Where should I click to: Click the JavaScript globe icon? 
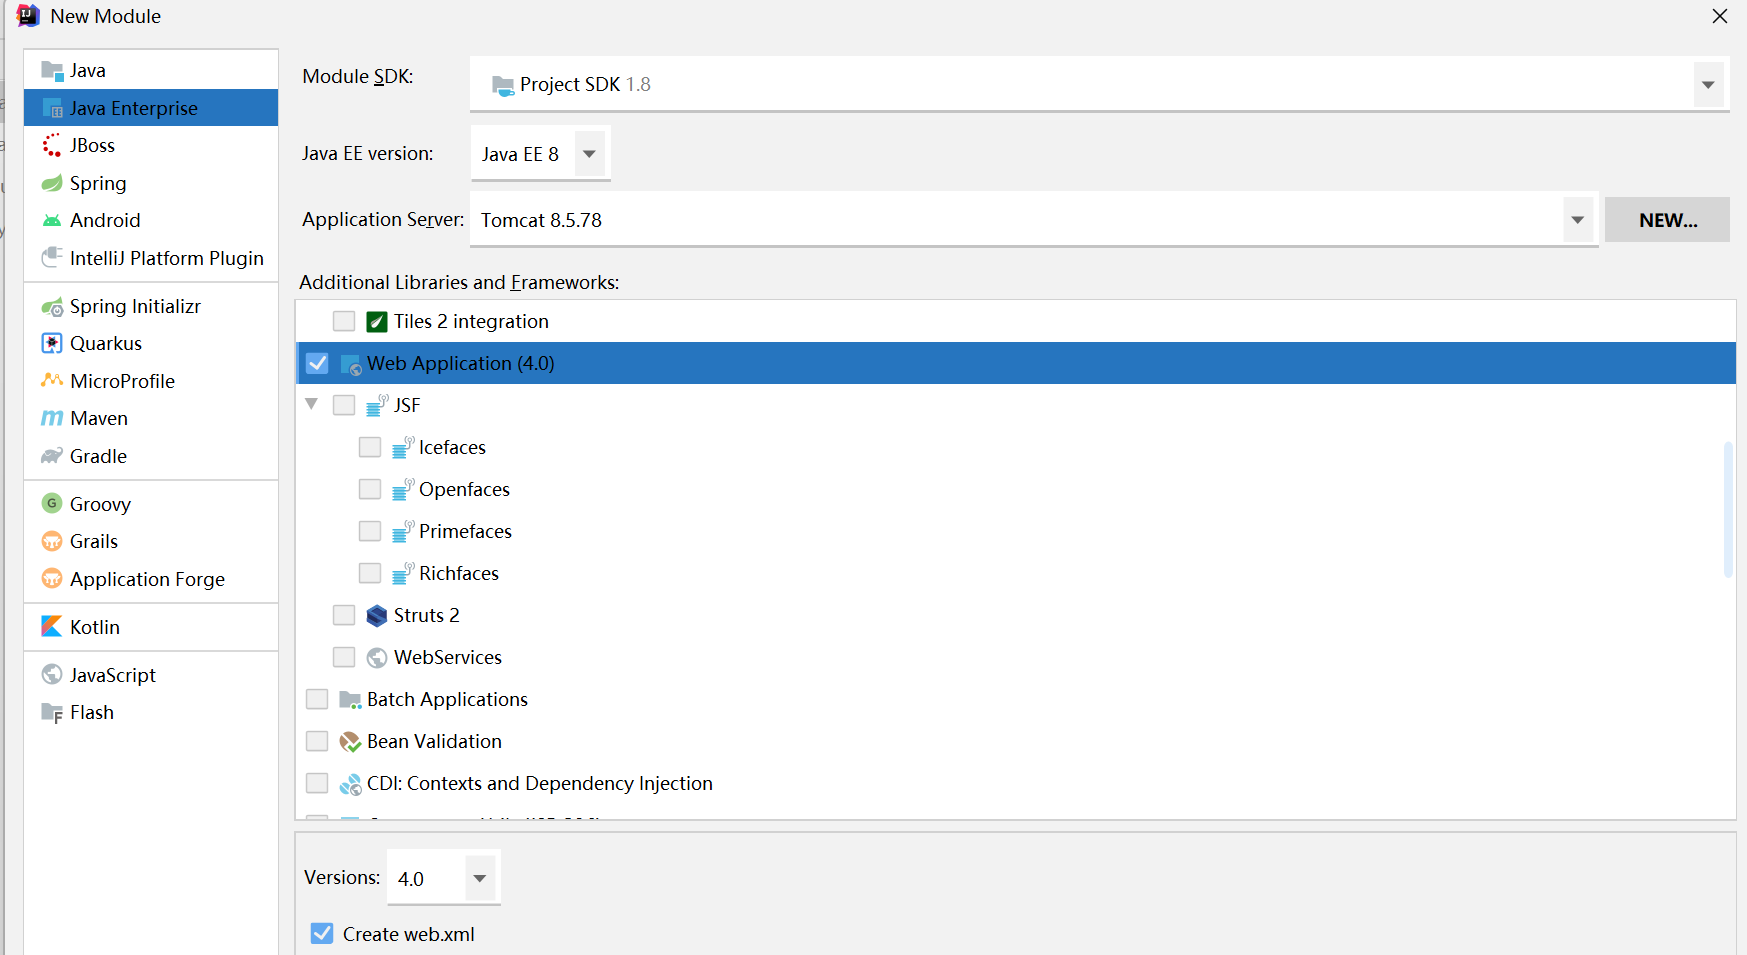pos(52,674)
